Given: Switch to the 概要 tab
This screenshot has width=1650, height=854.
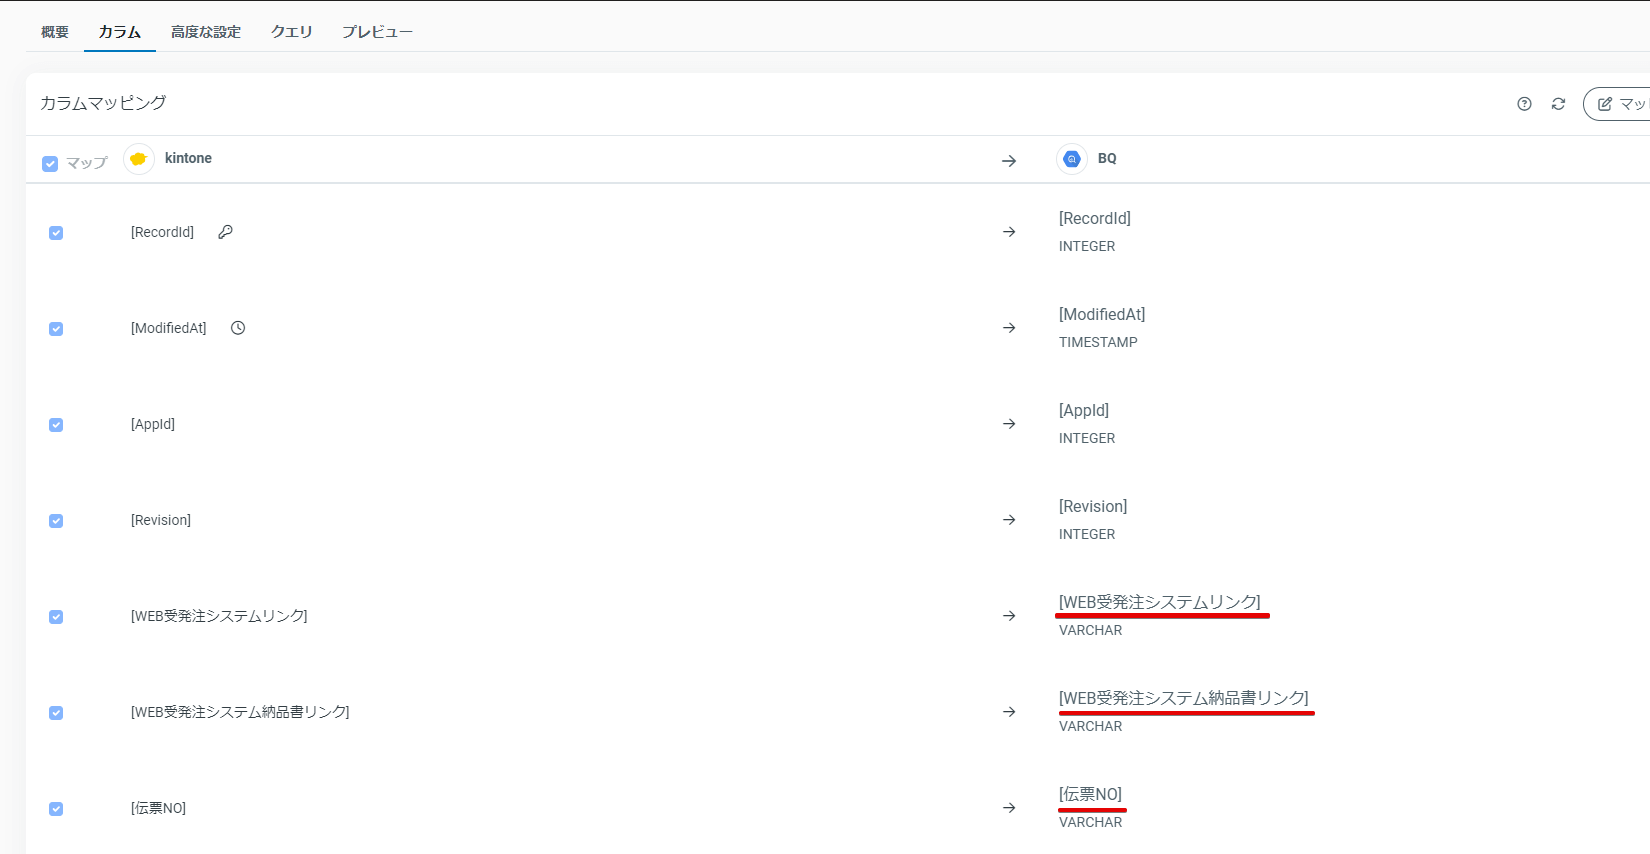Looking at the screenshot, I should click(x=55, y=32).
